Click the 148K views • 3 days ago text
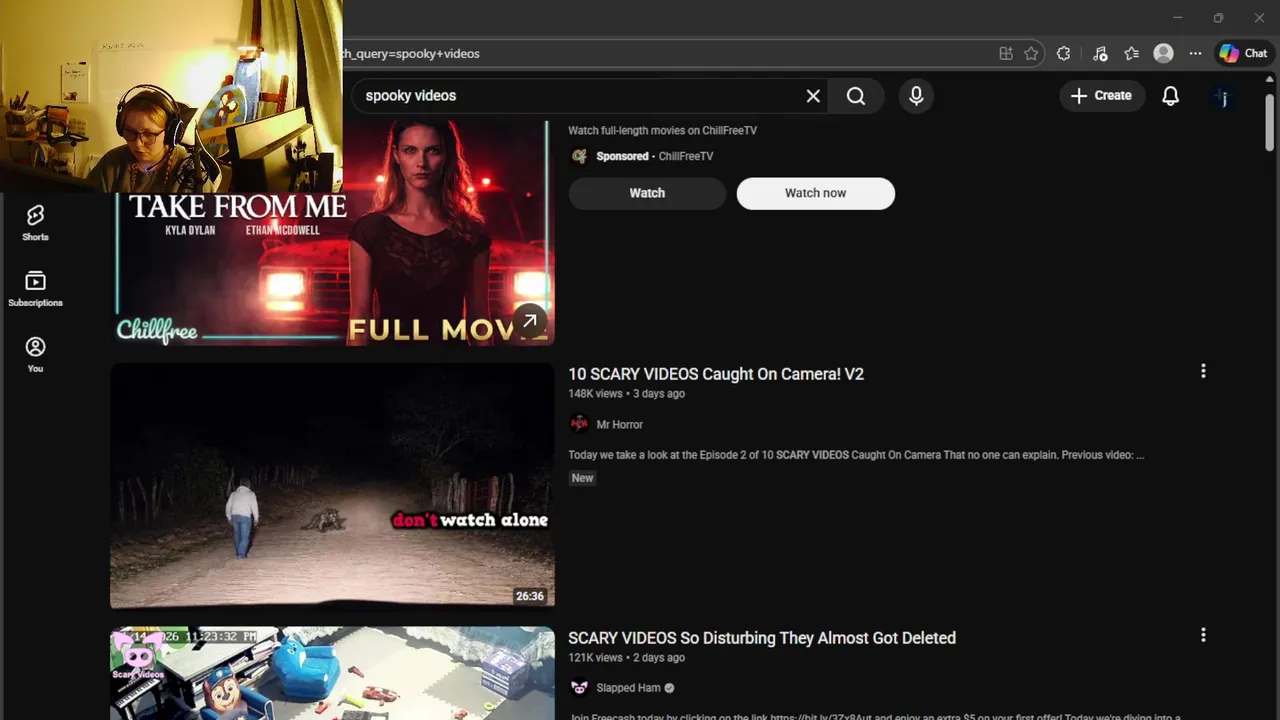This screenshot has width=1280, height=720. 627,394
